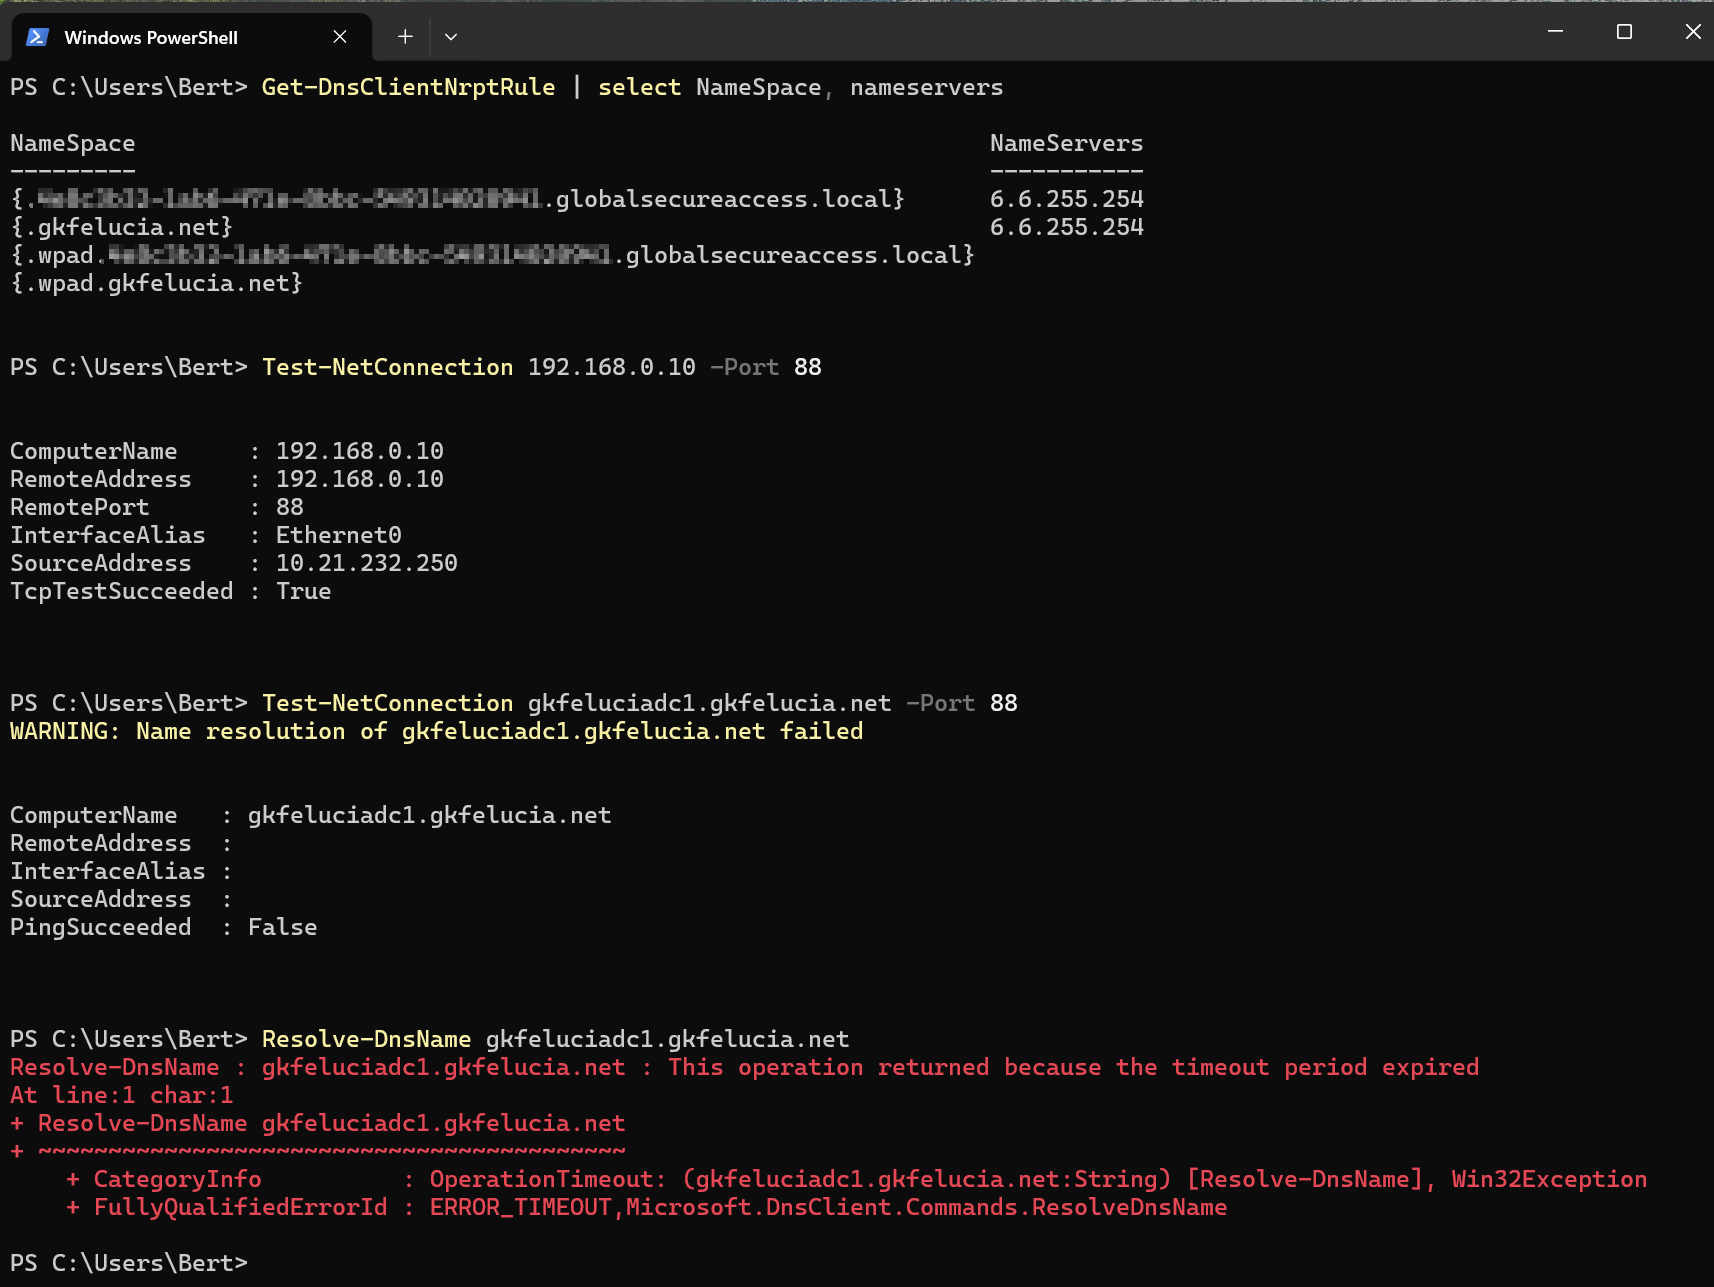Click the NameSpace column header
The image size is (1714, 1287).
(73, 144)
